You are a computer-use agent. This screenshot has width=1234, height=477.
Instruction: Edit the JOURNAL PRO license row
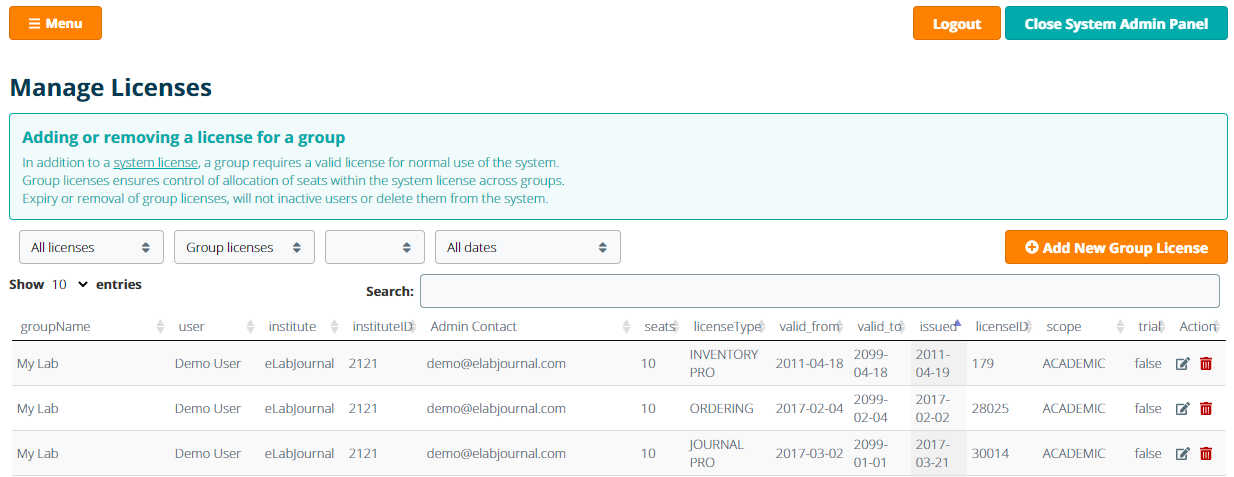pos(1183,454)
